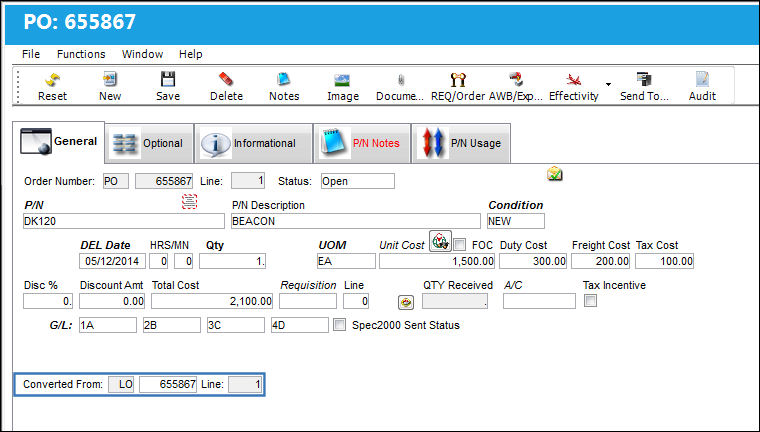This screenshot has width=760, height=432.
Task: Click the Total Cost input field
Action: 212,301
